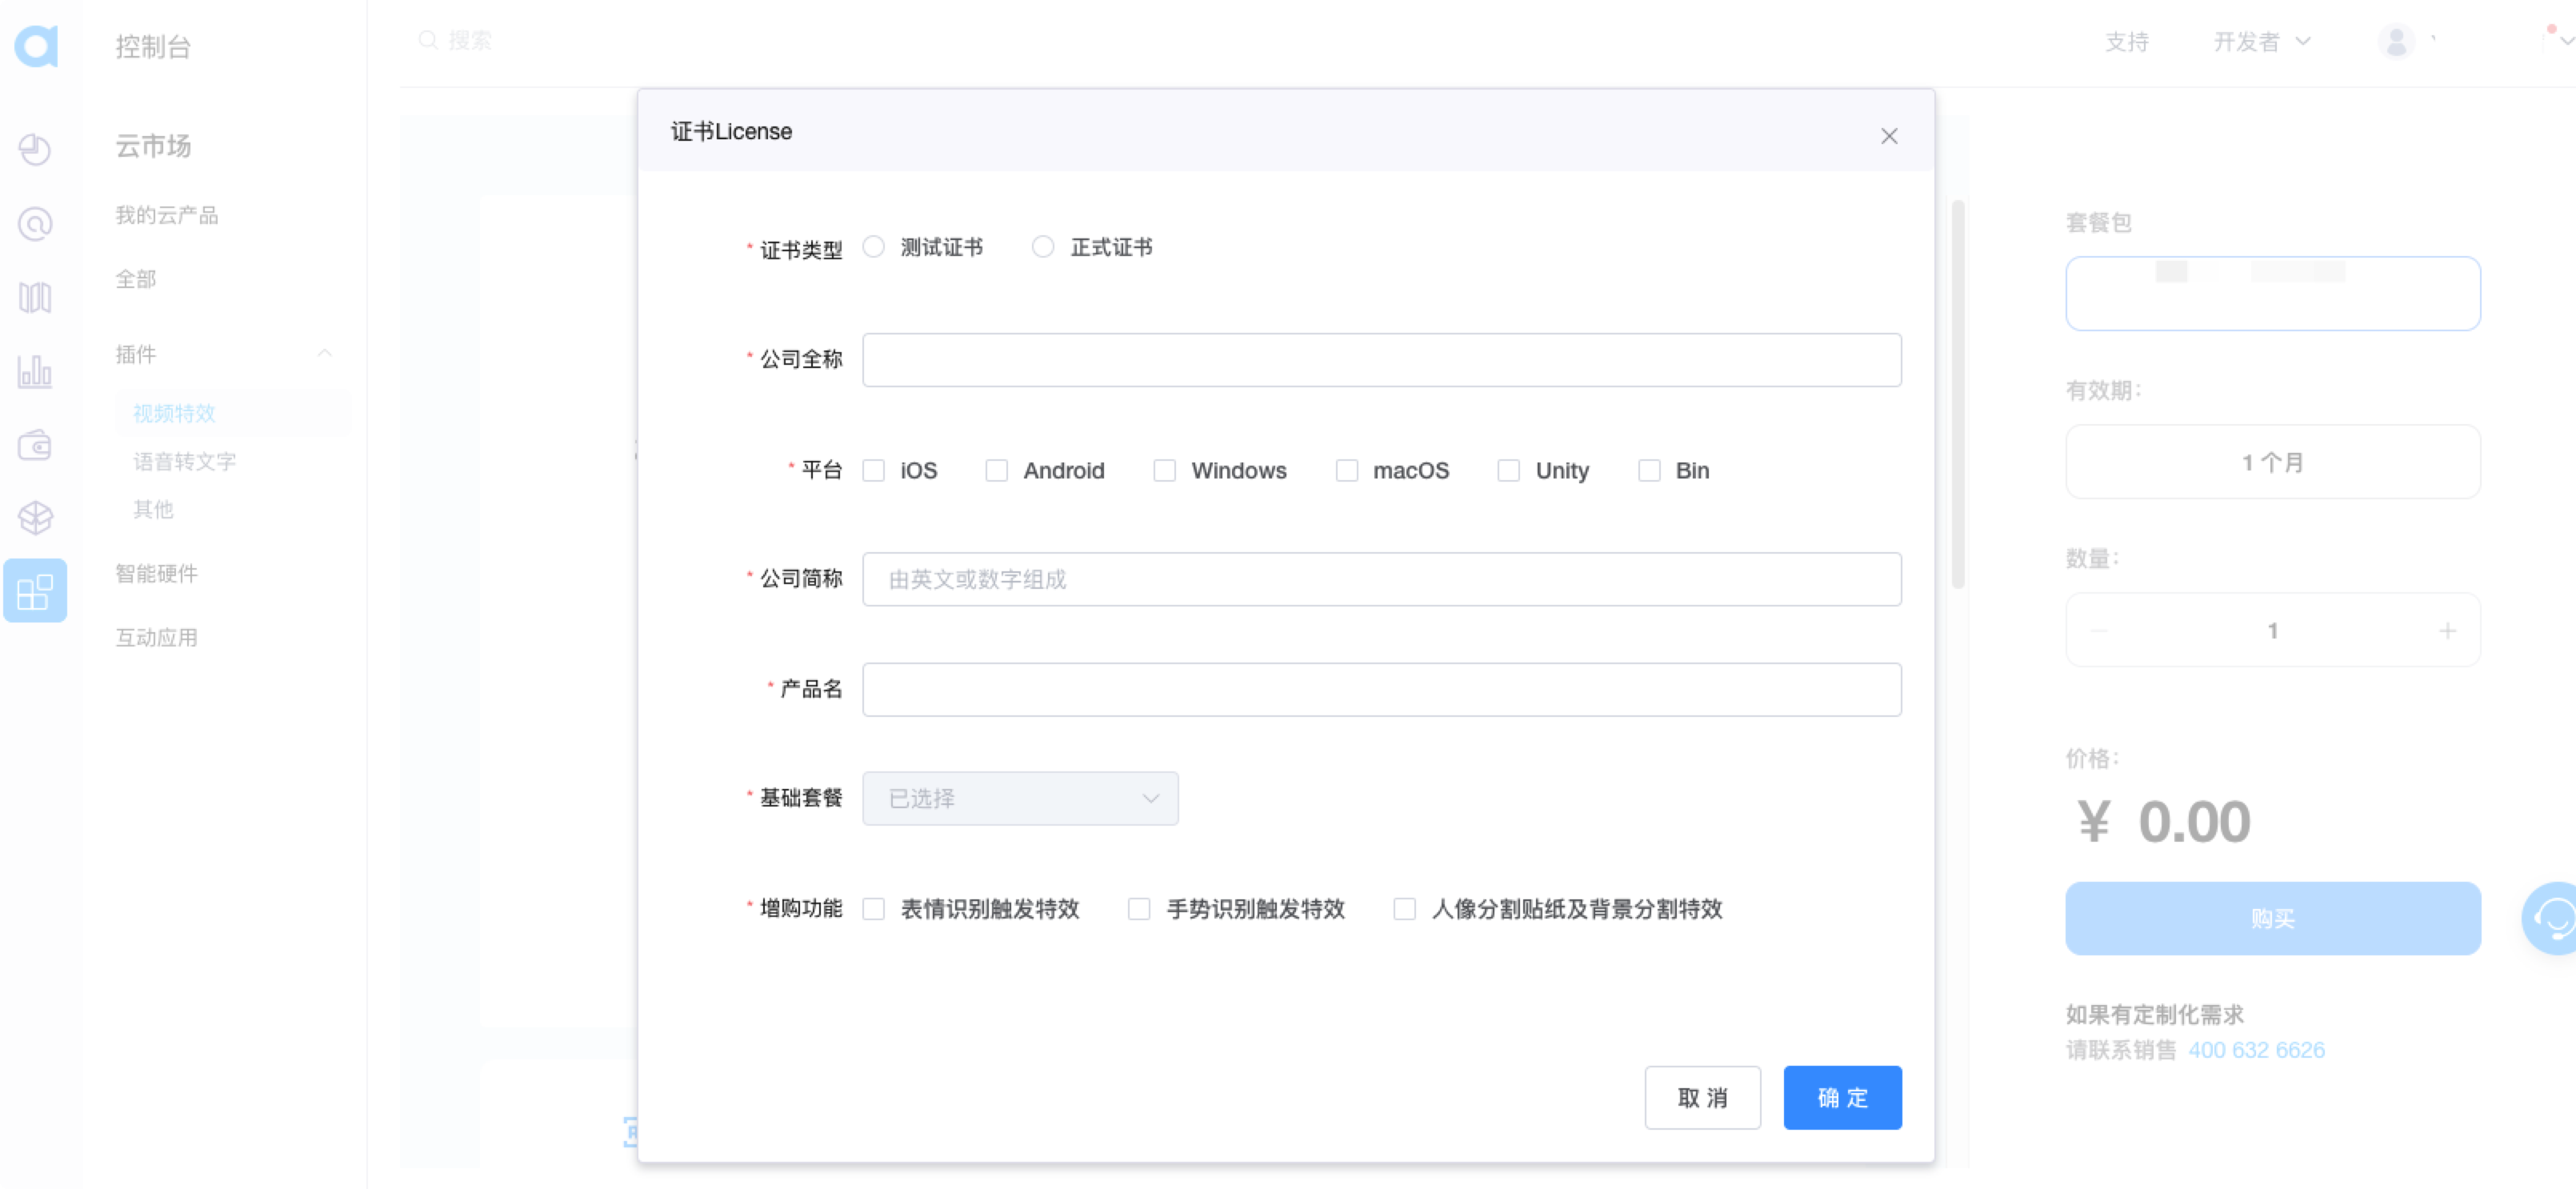Select the 正式证书 radio button
Viewport: 2576px width, 1189px height.
(1043, 247)
